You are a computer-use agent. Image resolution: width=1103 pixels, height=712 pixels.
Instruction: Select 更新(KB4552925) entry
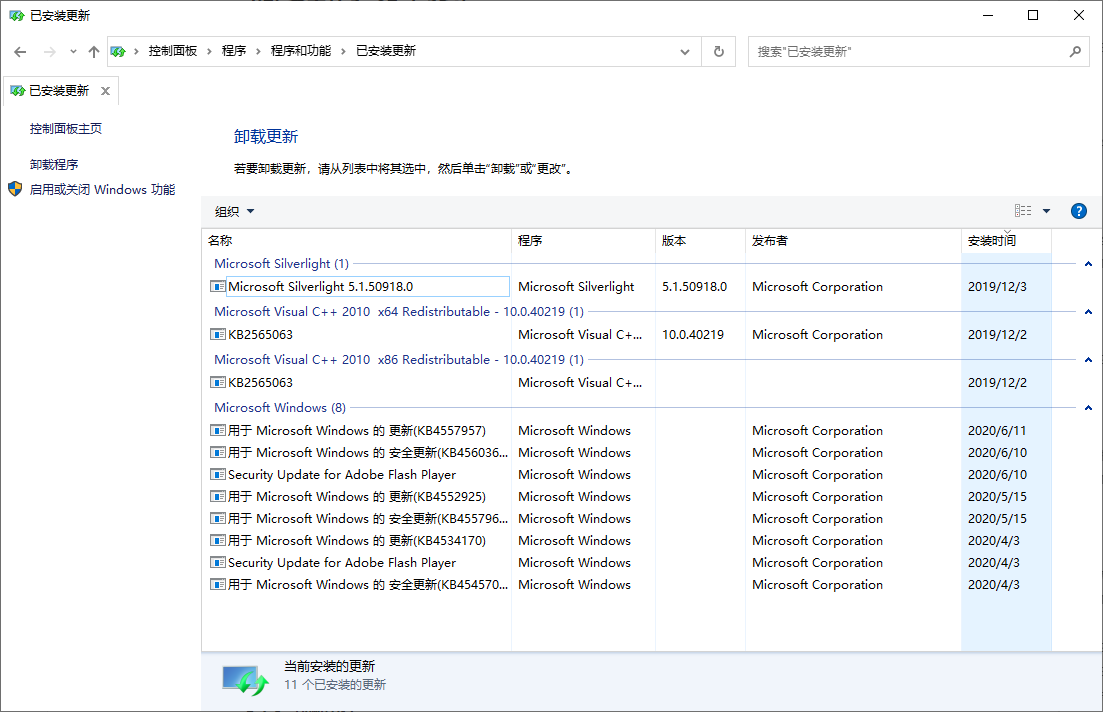pyautogui.click(x=357, y=497)
